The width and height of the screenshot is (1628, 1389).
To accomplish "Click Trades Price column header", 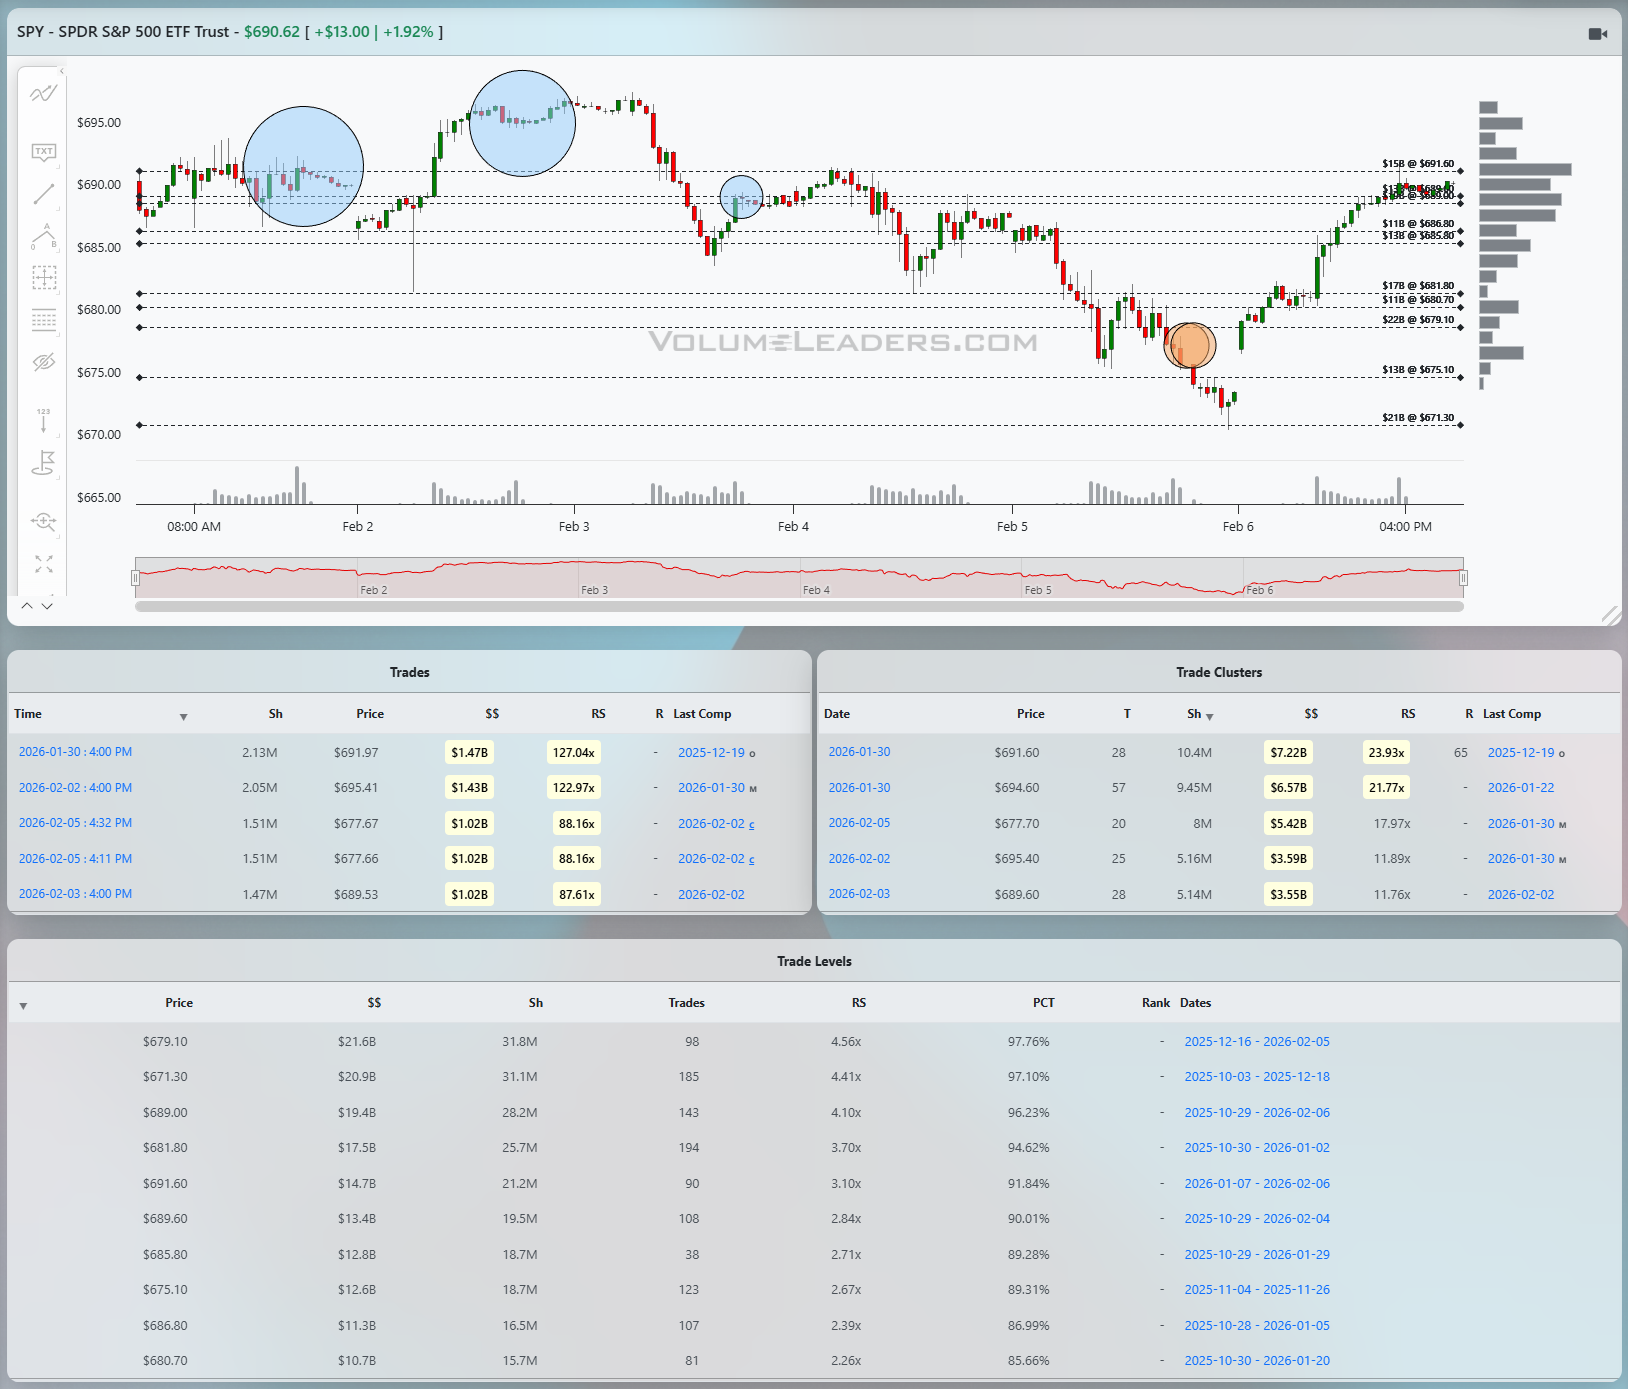I will (x=369, y=714).
